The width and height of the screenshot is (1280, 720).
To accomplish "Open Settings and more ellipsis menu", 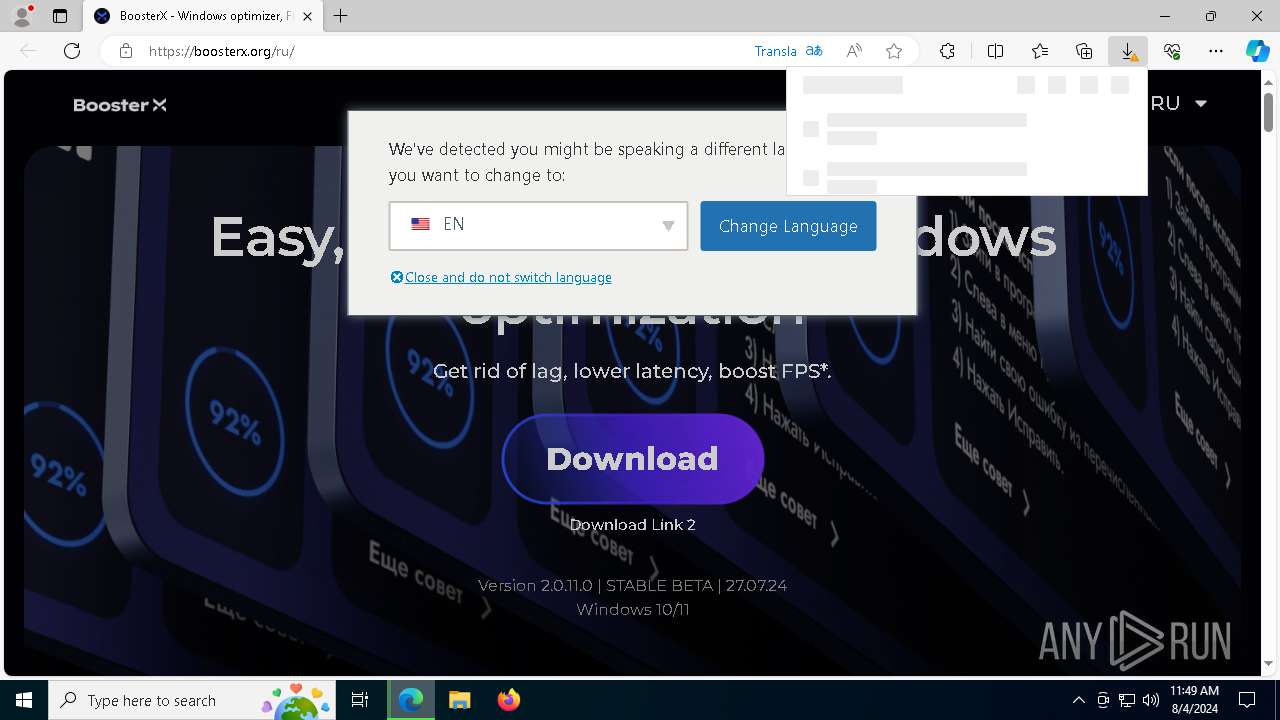I will click(1216, 51).
